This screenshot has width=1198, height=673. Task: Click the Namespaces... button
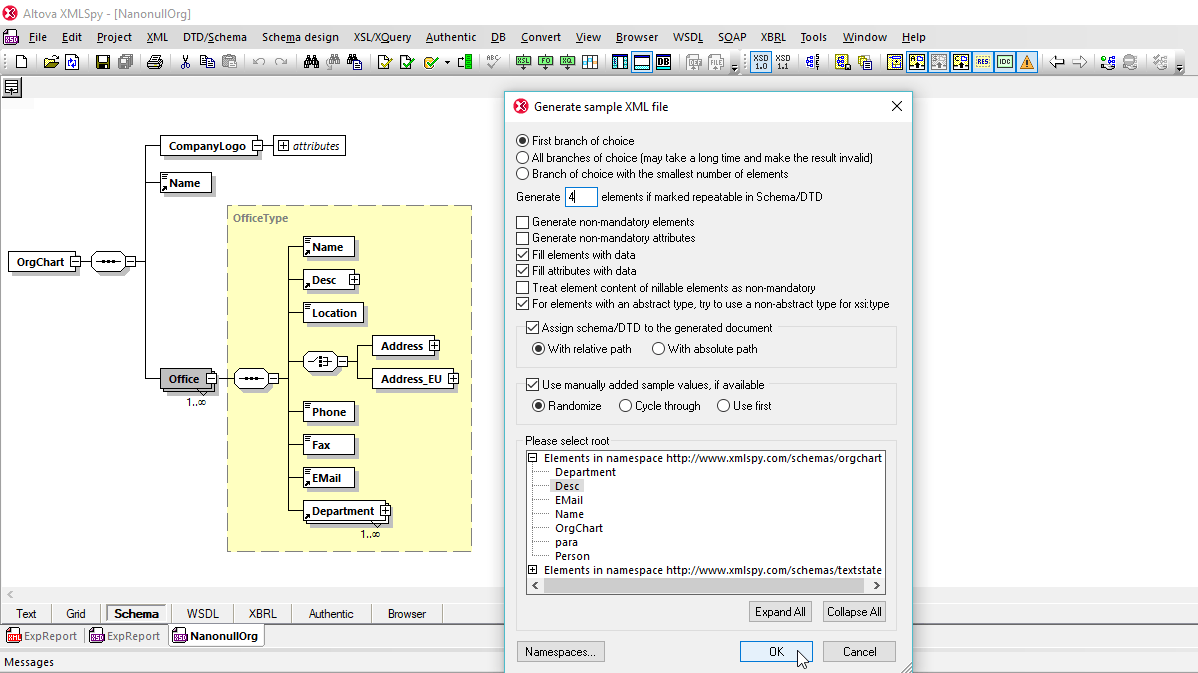tap(560, 652)
